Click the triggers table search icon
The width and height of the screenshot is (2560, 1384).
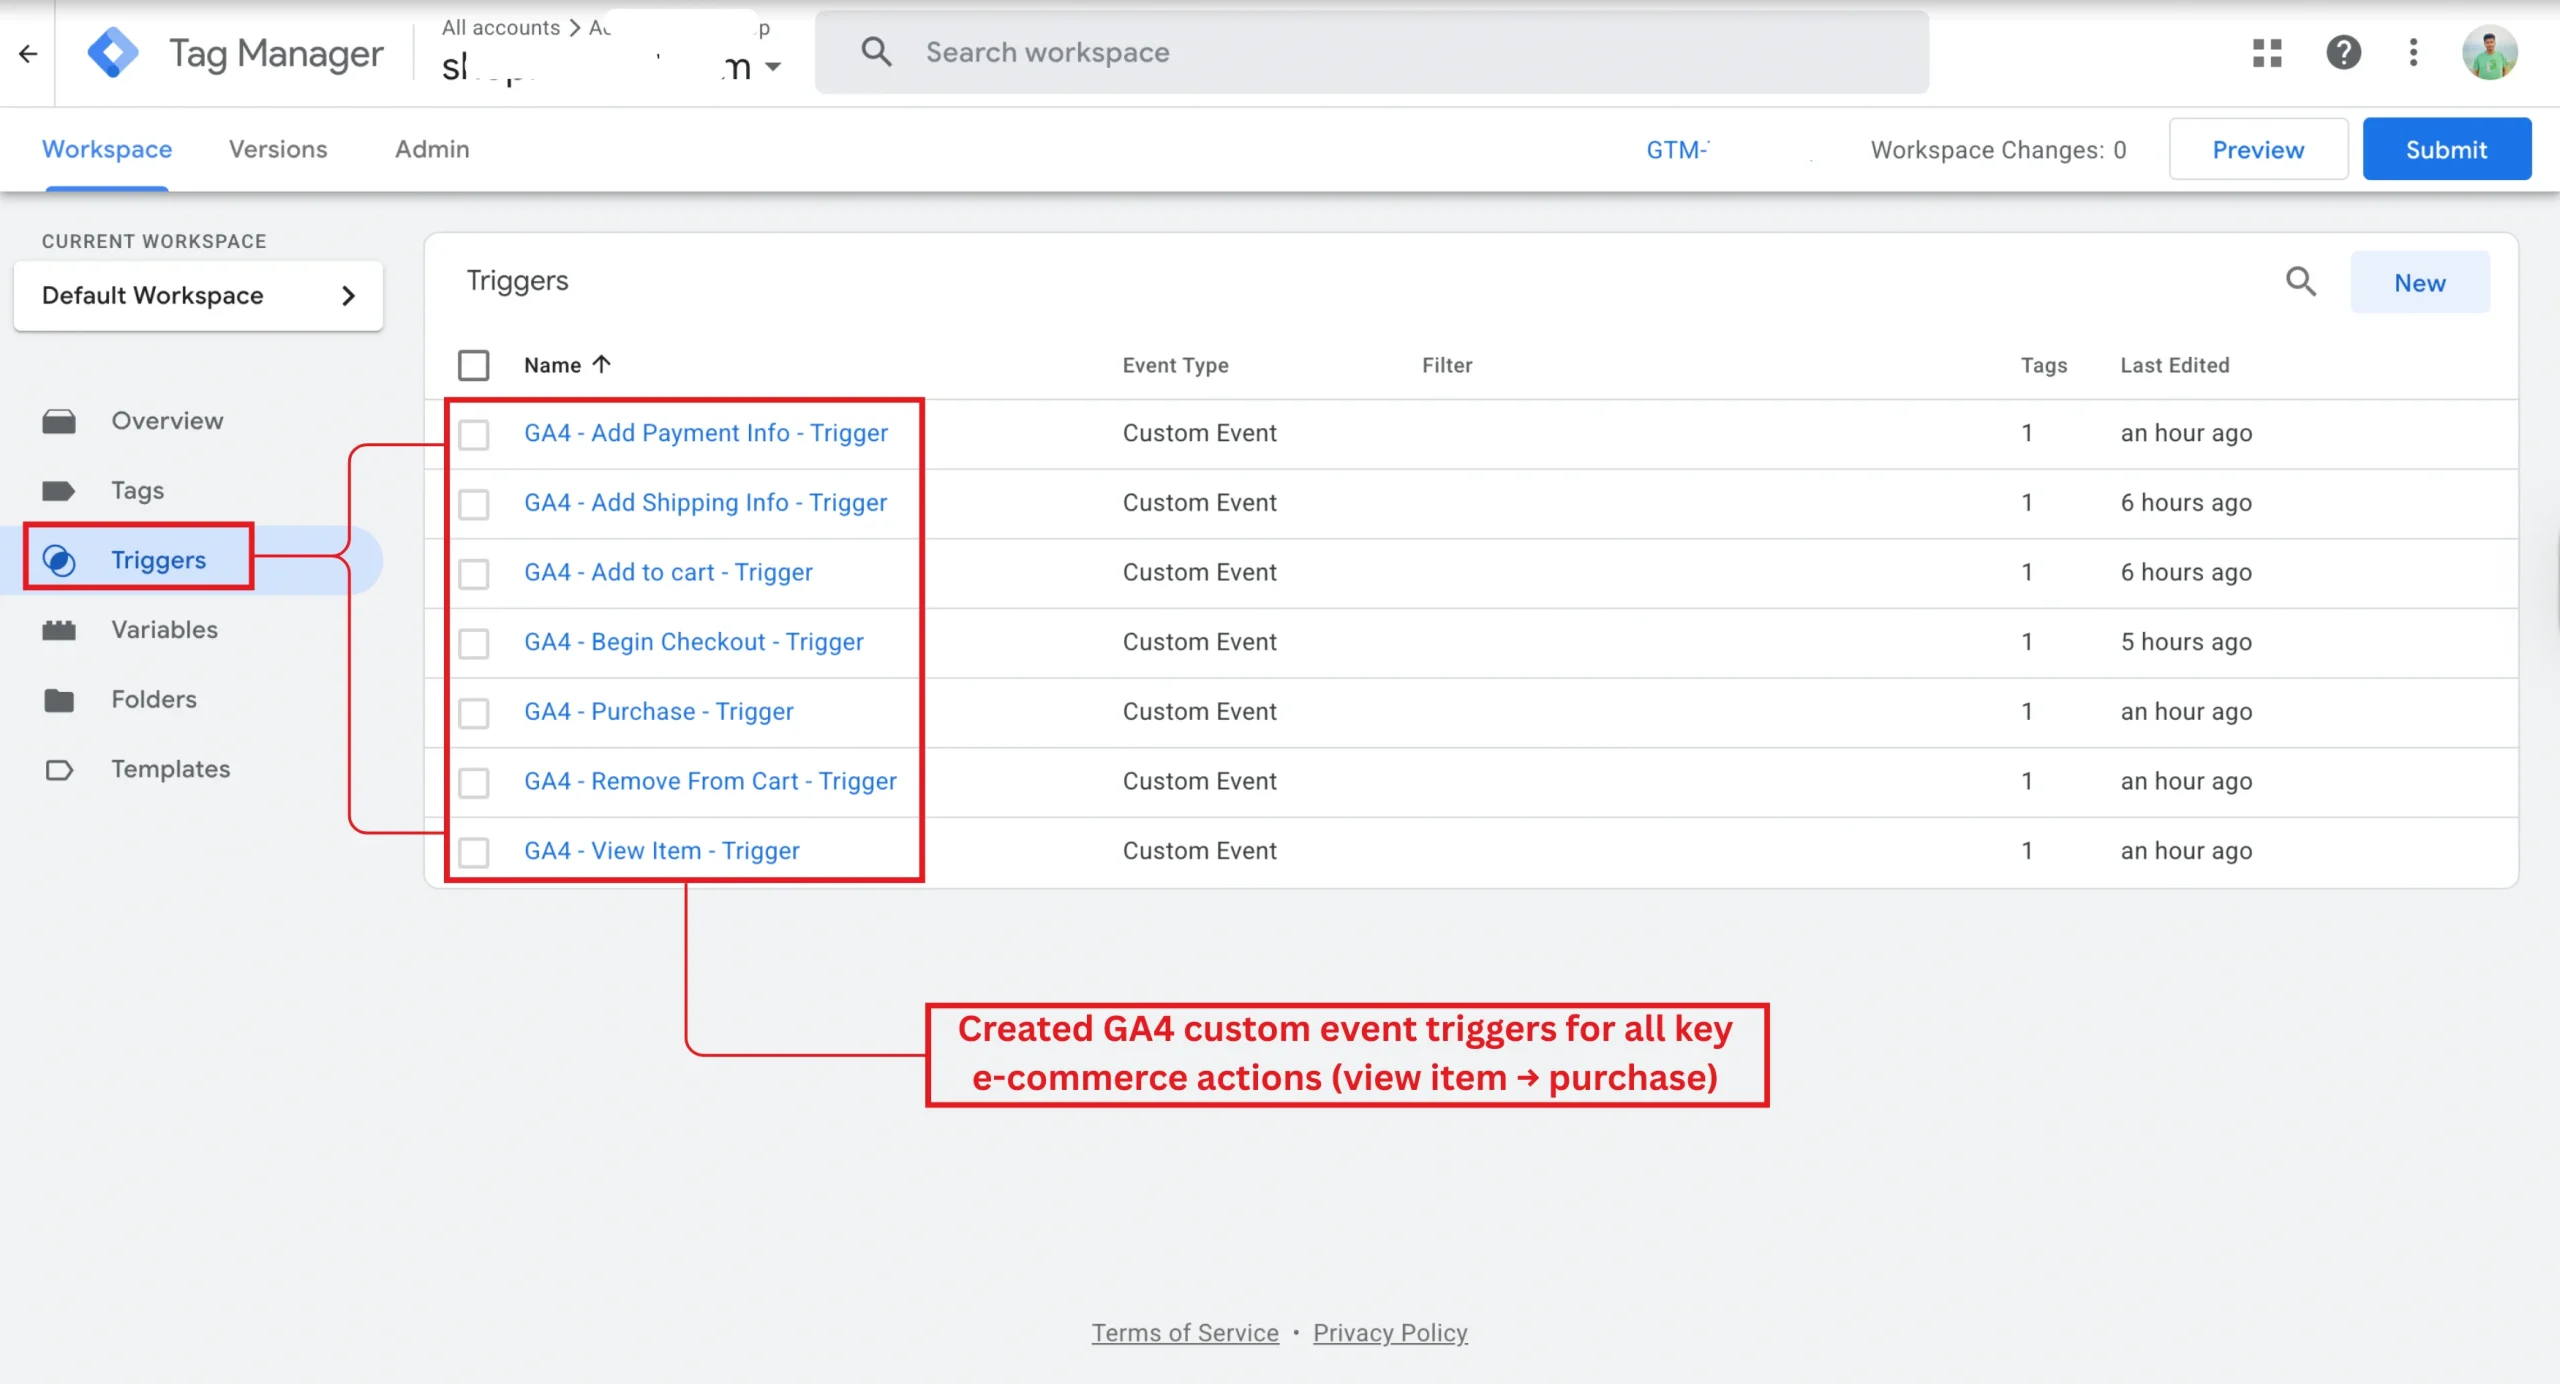(x=2301, y=282)
